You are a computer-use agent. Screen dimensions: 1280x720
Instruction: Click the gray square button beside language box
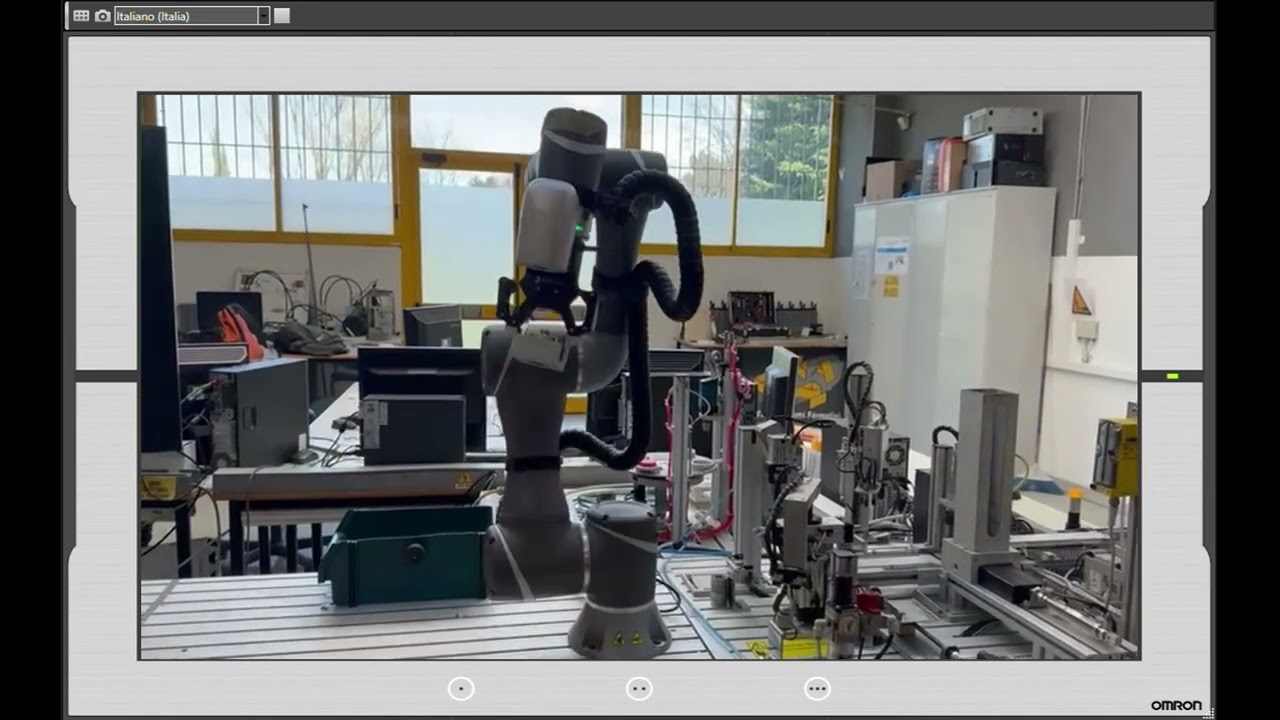point(282,16)
